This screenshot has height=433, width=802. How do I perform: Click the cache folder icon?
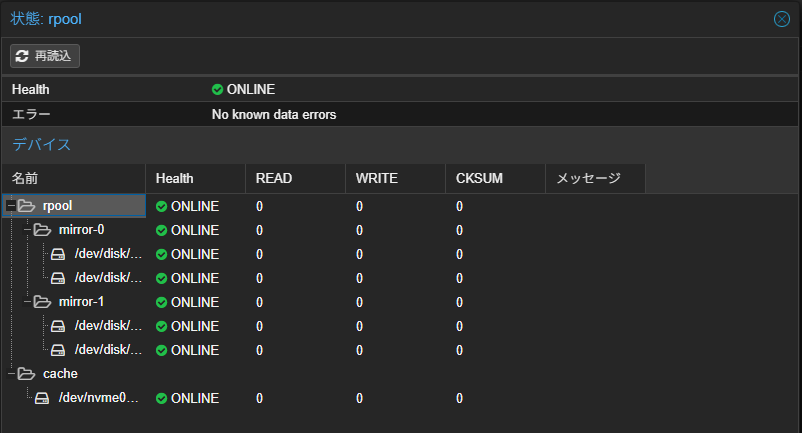point(26,374)
